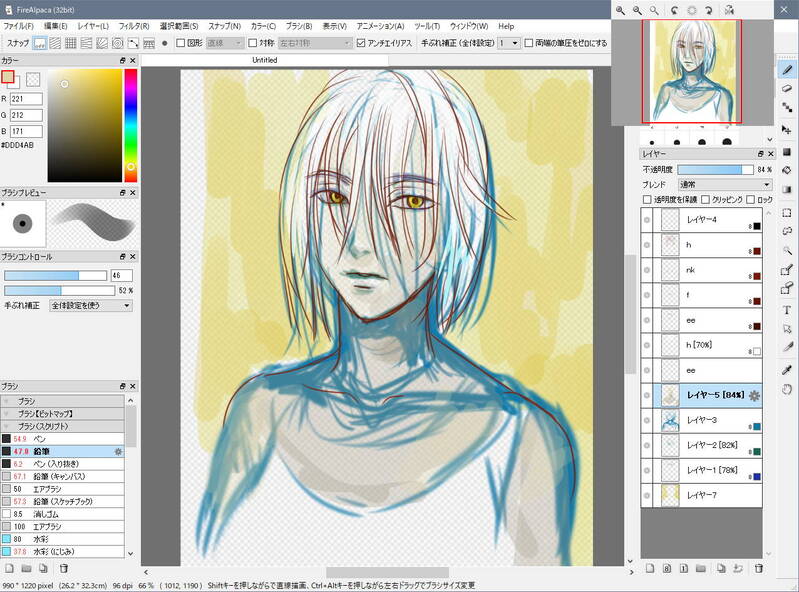This screenshot has width=799, height=592.
Task: Toggle アンチエイリアス antialiasing checkbox
Action: pos(361,43)
